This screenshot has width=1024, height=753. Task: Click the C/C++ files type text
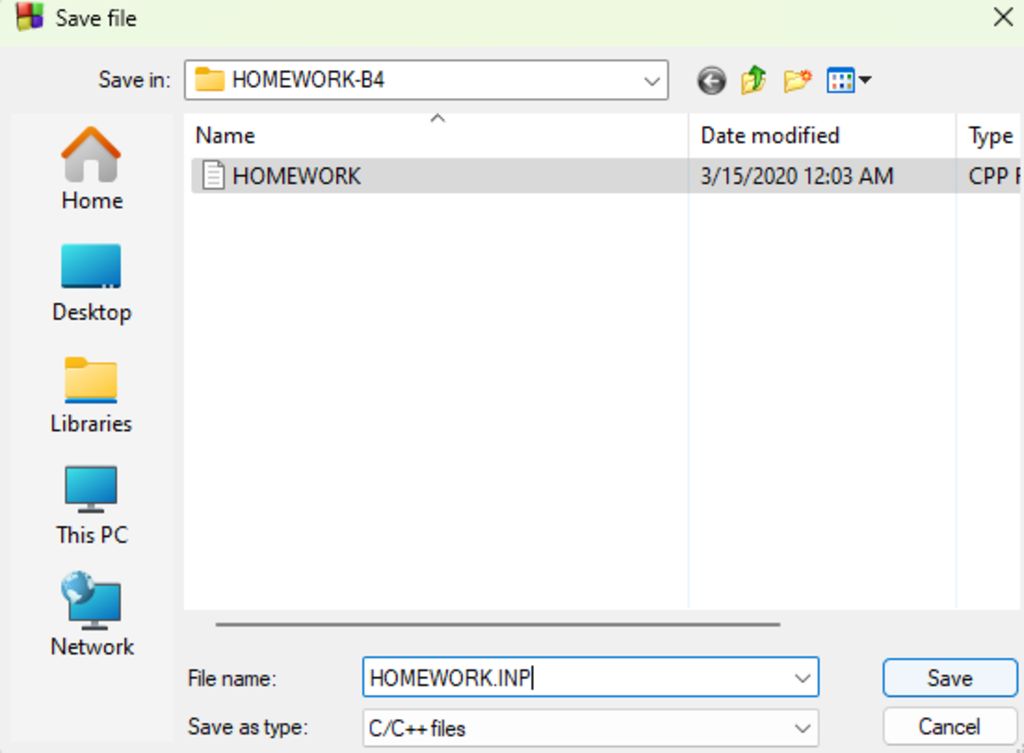(417, 728)
